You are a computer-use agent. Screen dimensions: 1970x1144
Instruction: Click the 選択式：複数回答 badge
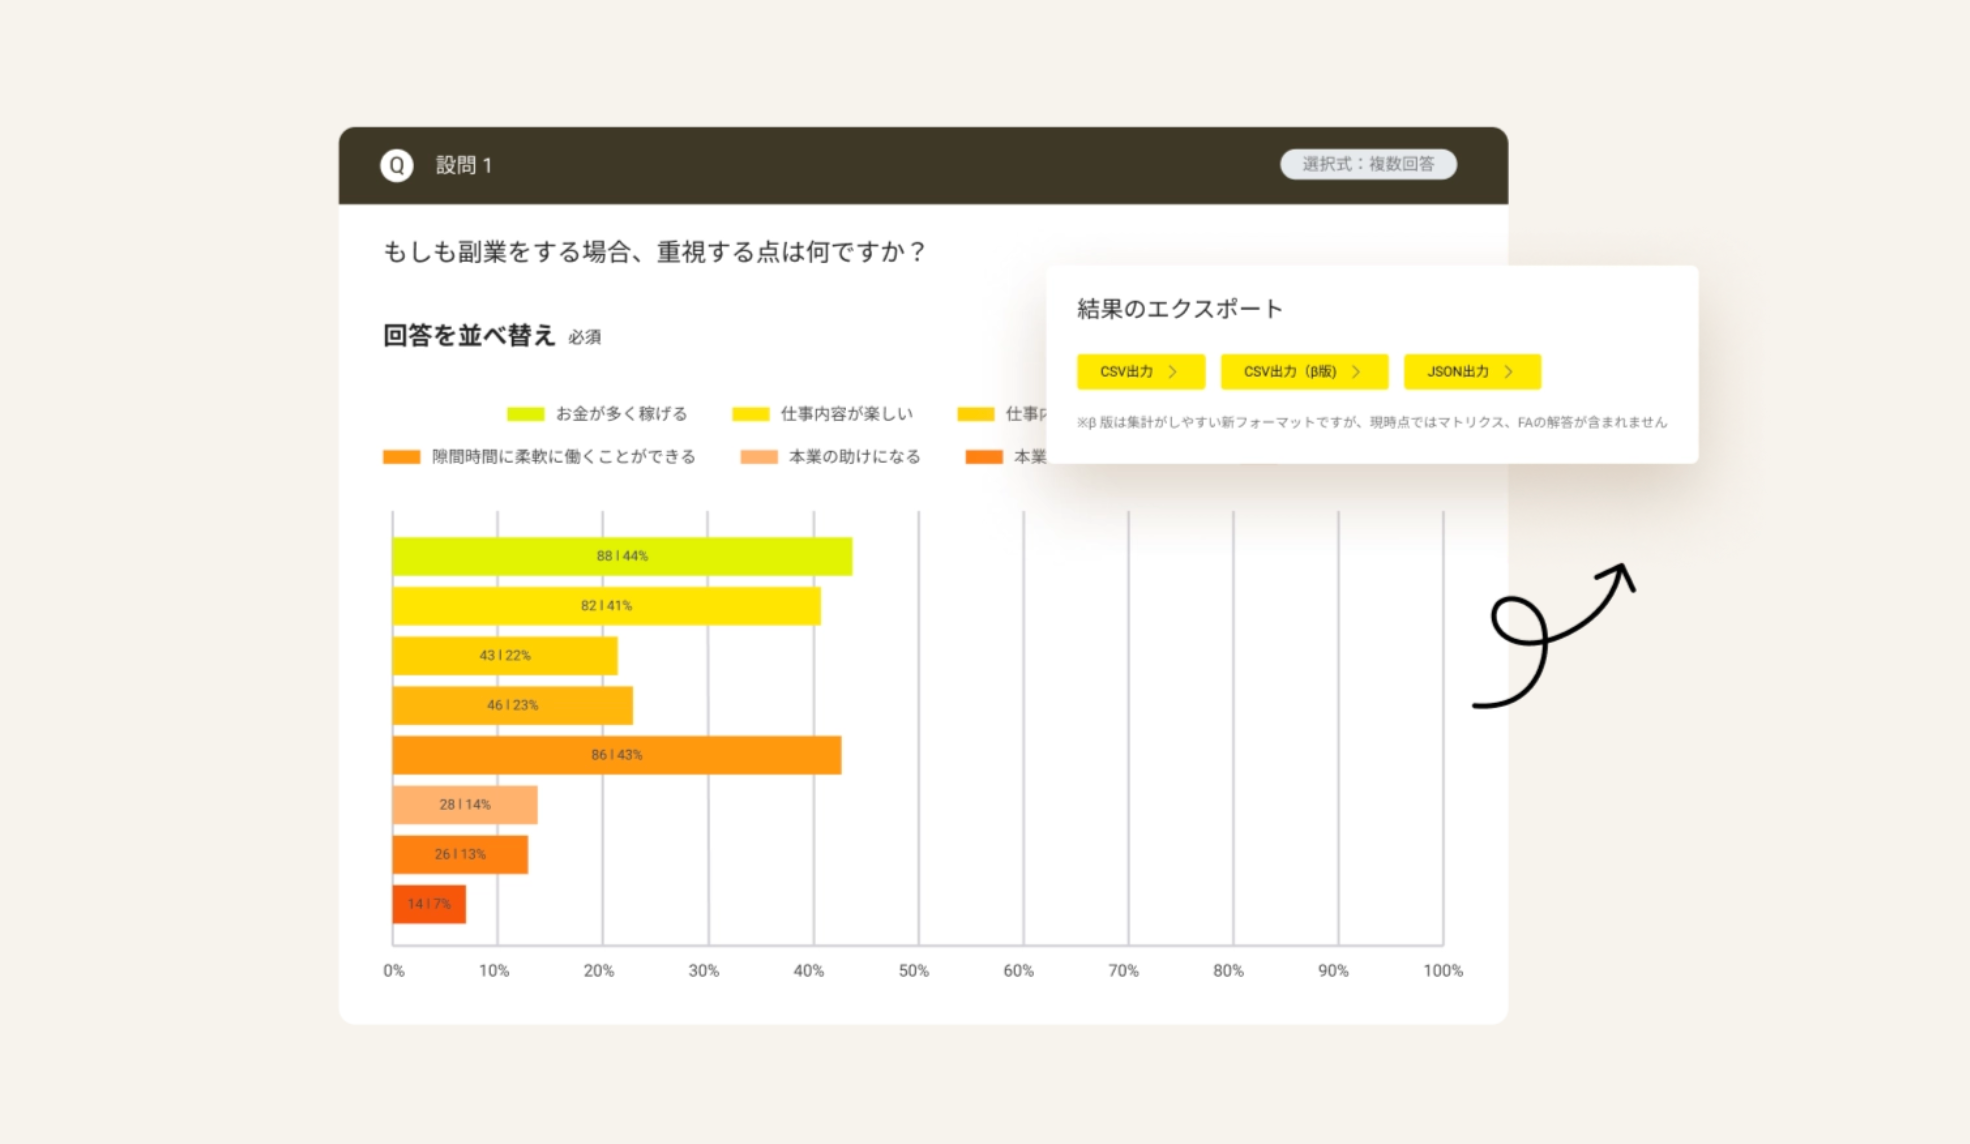(x=1367, y=164)
